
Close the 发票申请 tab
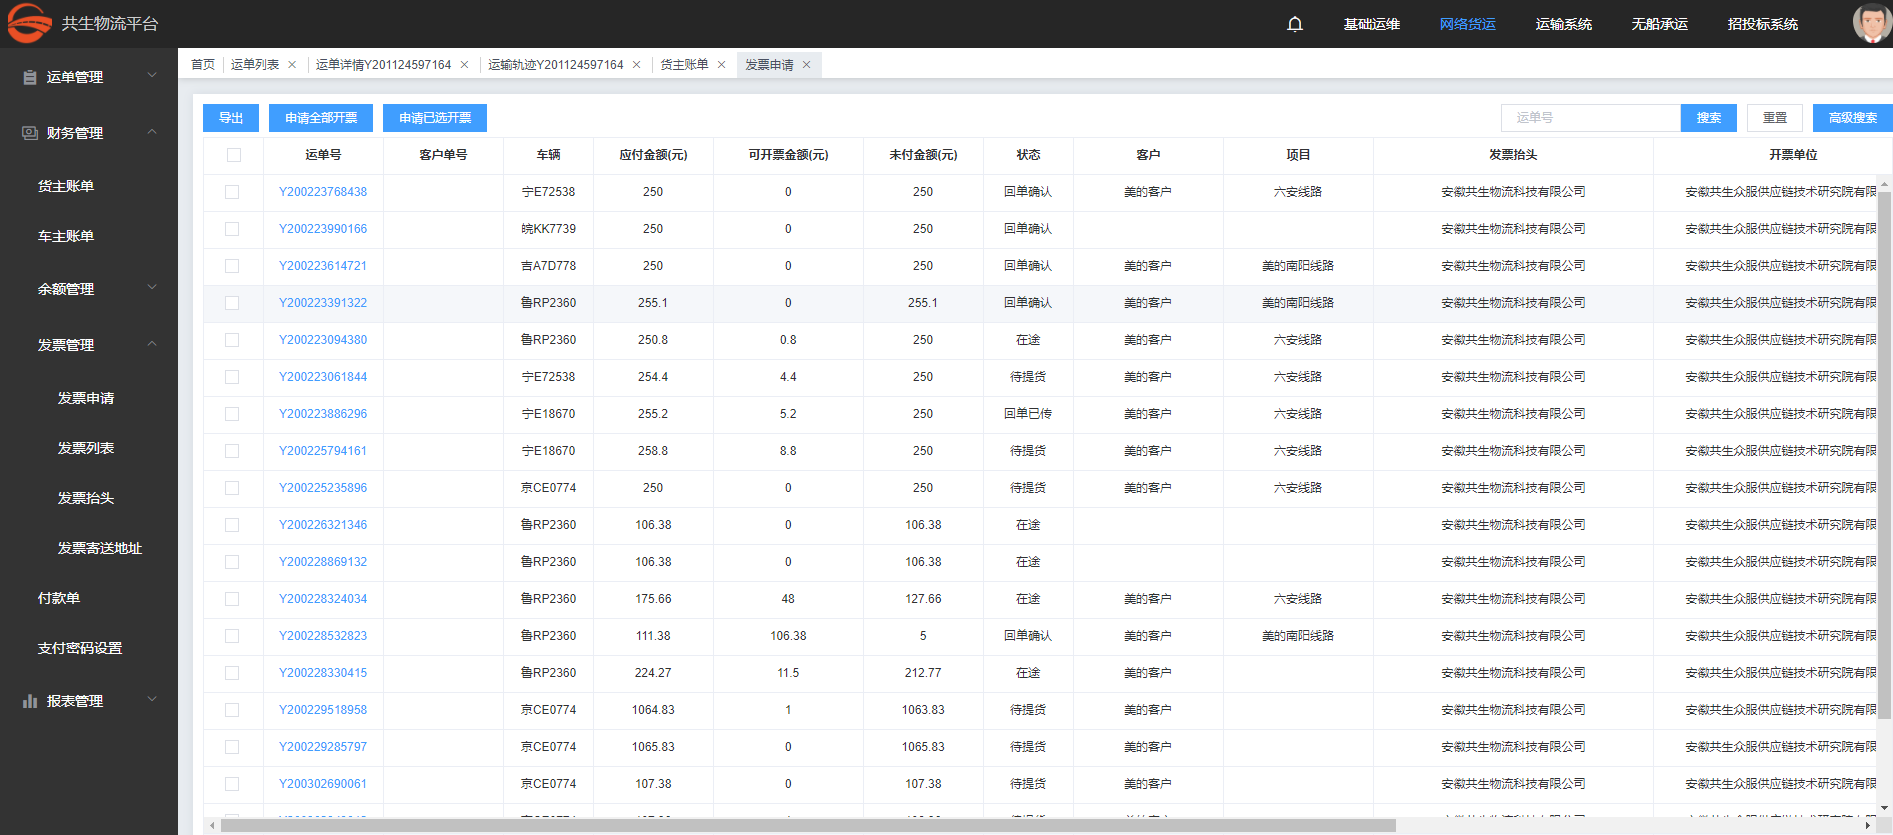point(806,65)
